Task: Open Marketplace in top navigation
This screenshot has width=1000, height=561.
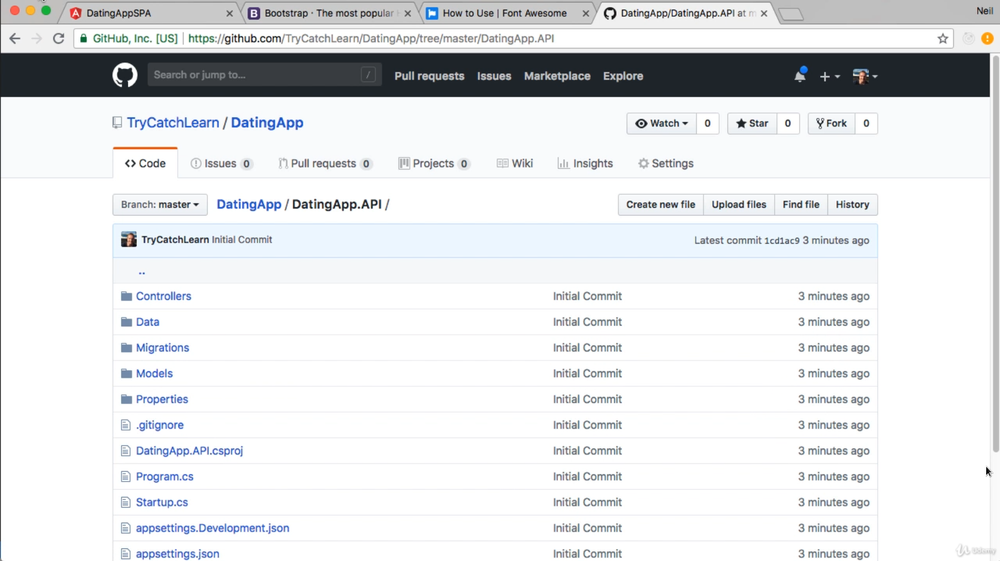Action: 557,76
